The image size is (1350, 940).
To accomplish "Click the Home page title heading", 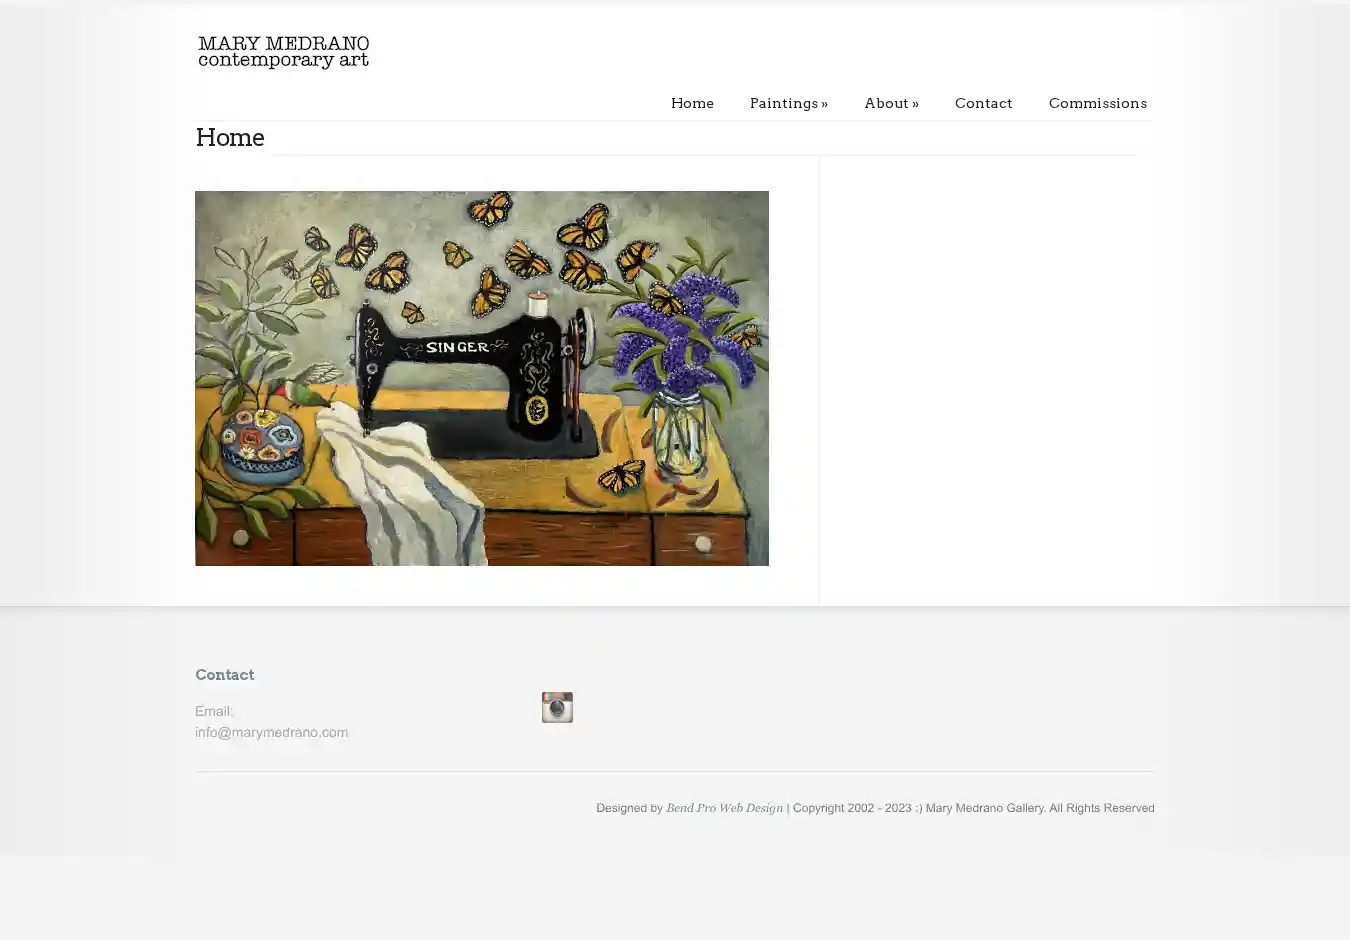I will tap(230, 138).
